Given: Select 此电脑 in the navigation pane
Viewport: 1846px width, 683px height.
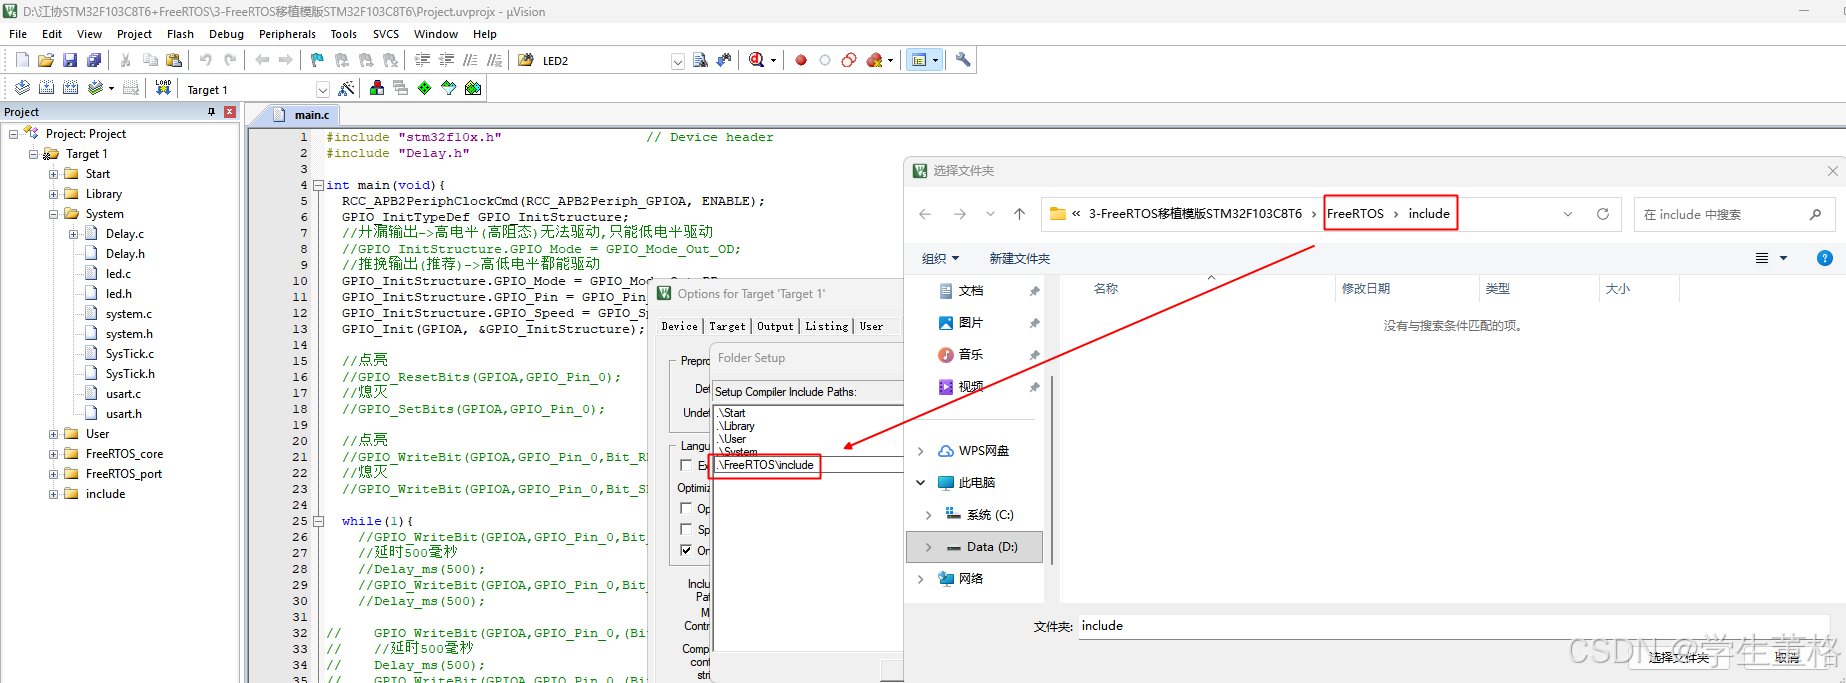Looking at the screenshot, I should [975, 483].
